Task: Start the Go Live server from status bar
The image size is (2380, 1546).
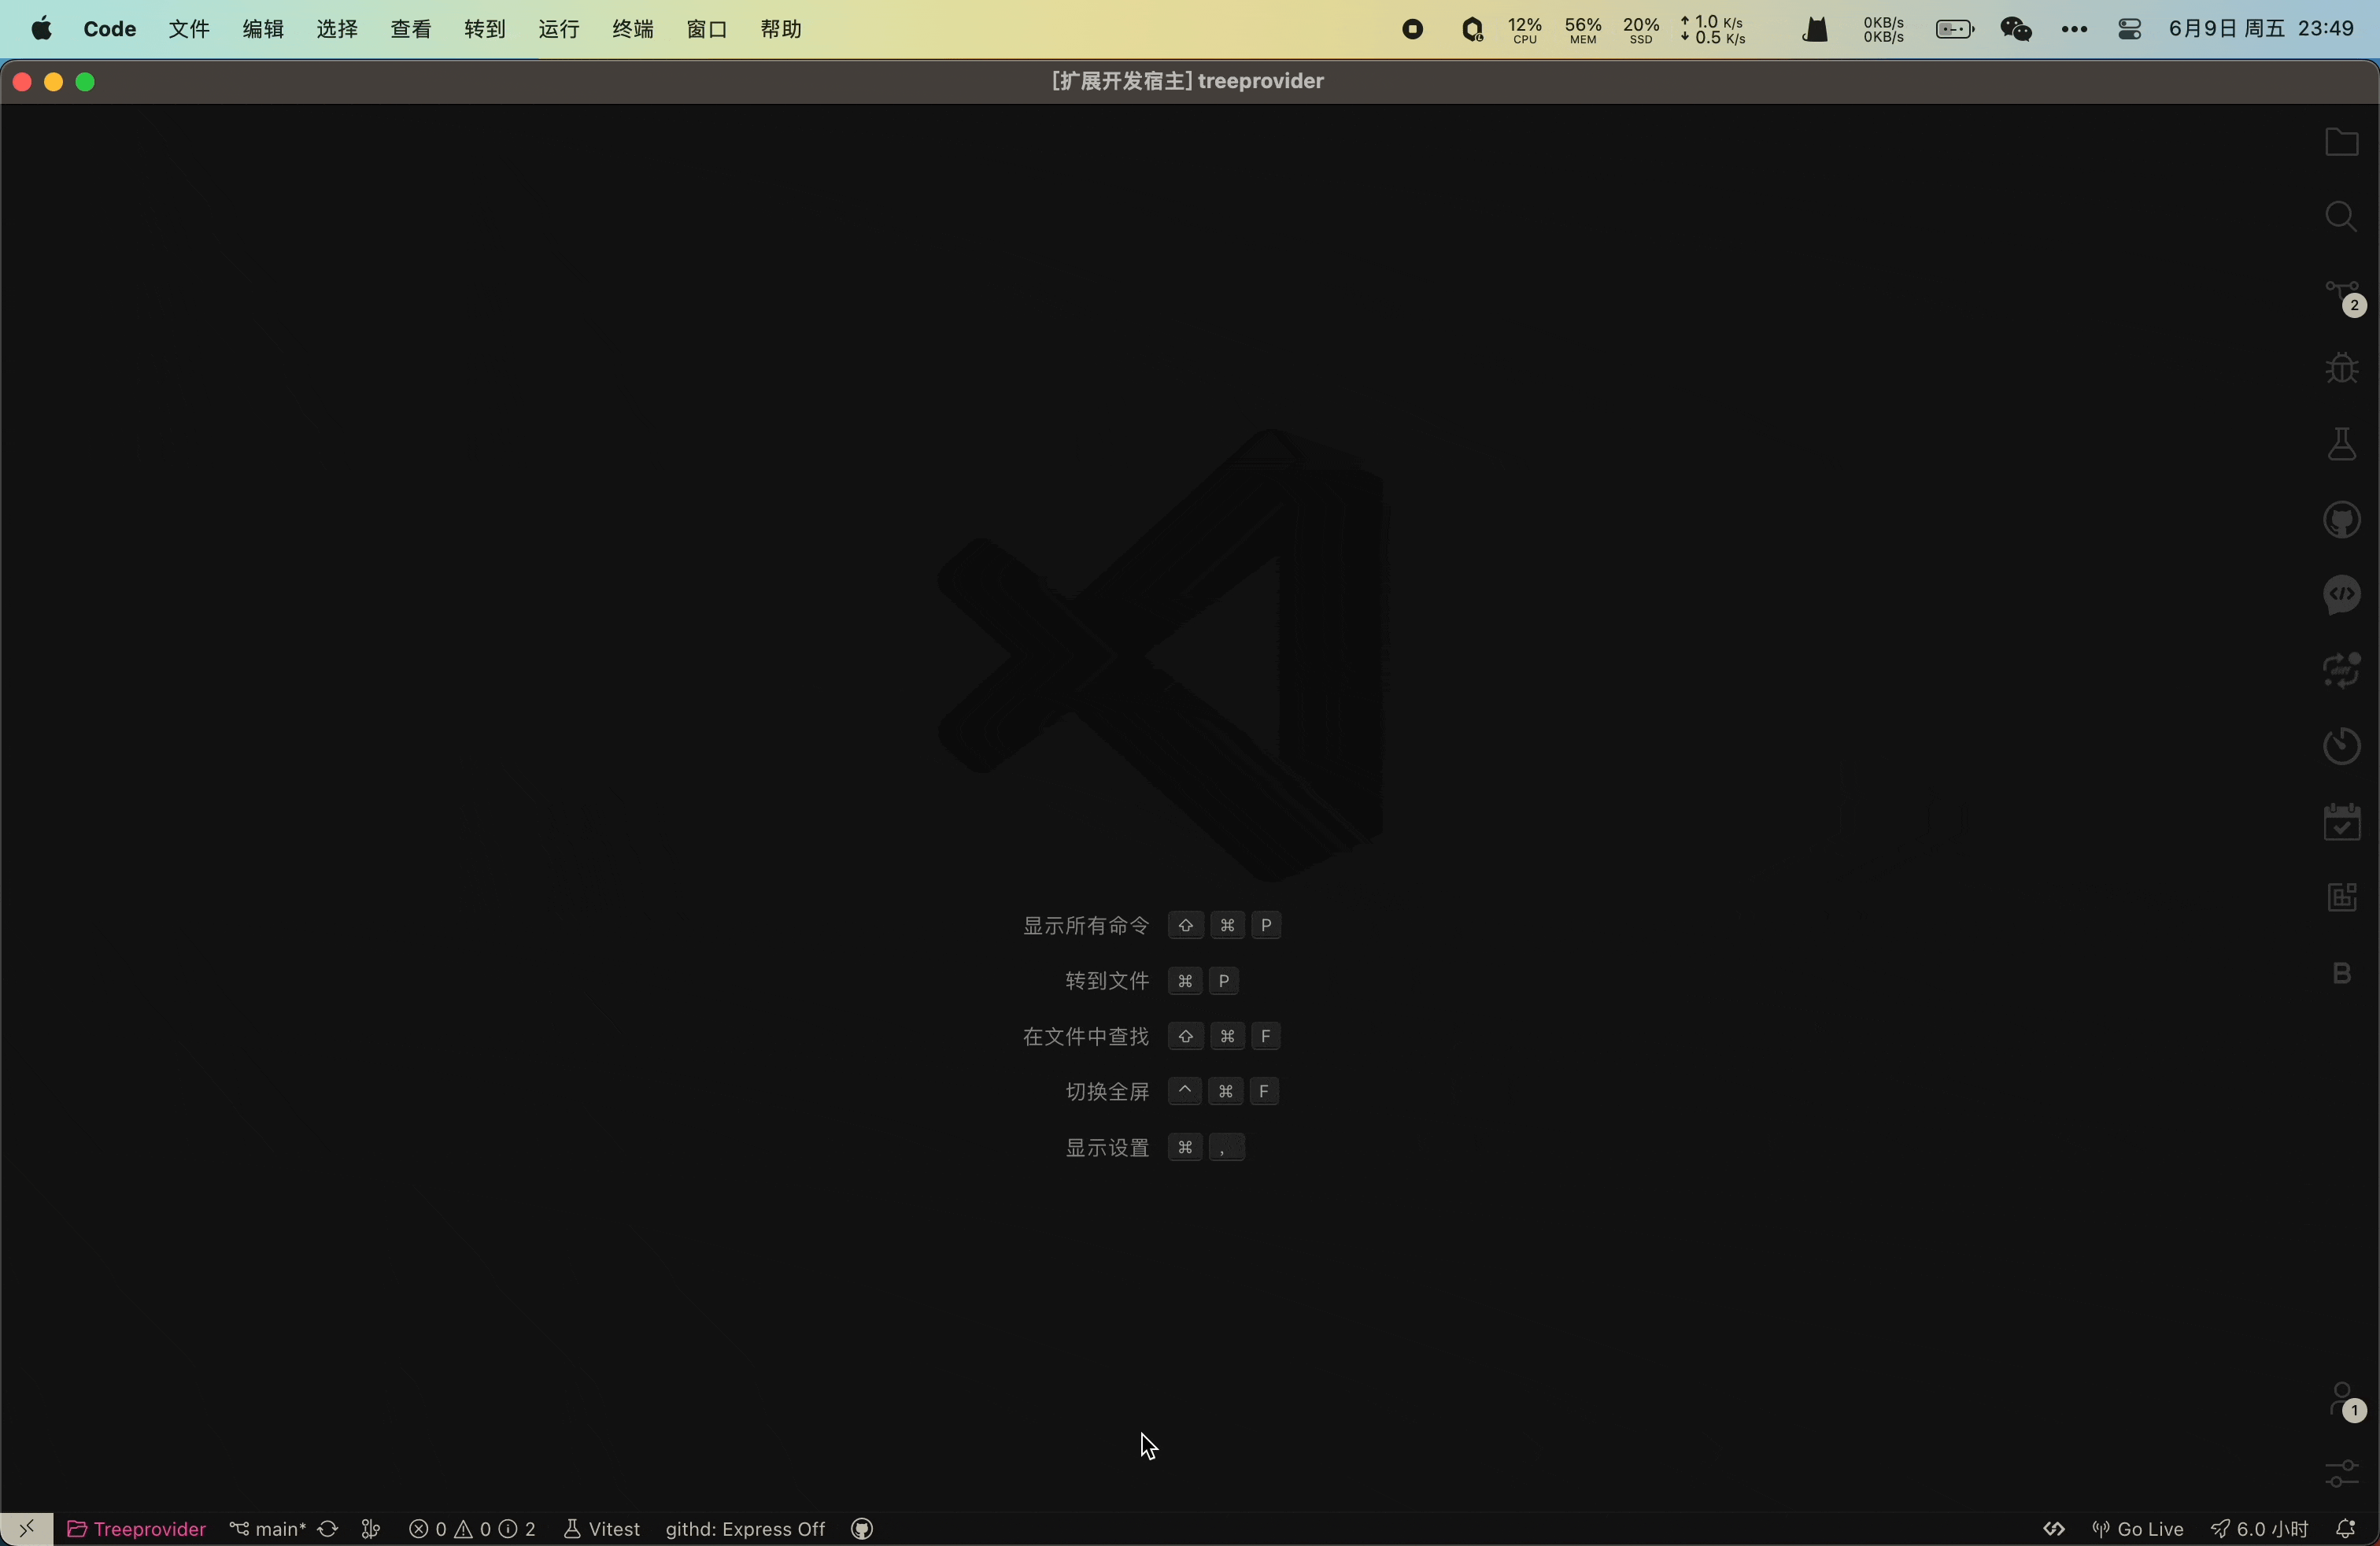Action: pos(2138,1529)
